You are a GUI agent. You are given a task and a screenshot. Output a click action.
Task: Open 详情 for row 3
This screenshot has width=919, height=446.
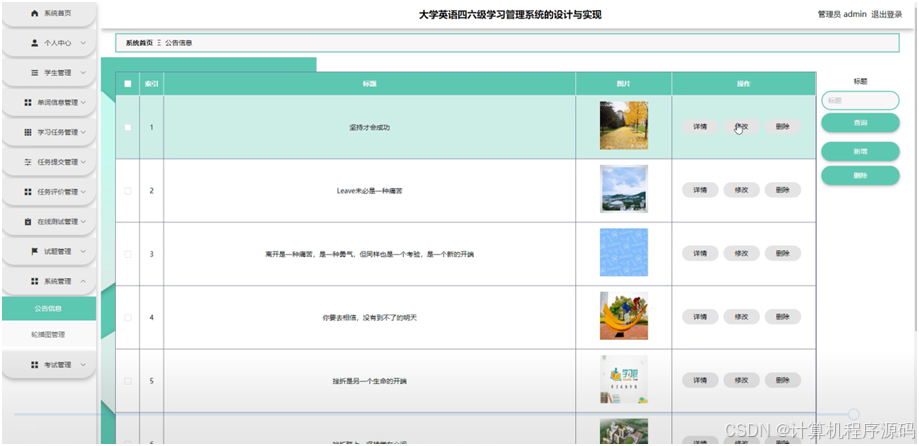(x=700, y=253)
